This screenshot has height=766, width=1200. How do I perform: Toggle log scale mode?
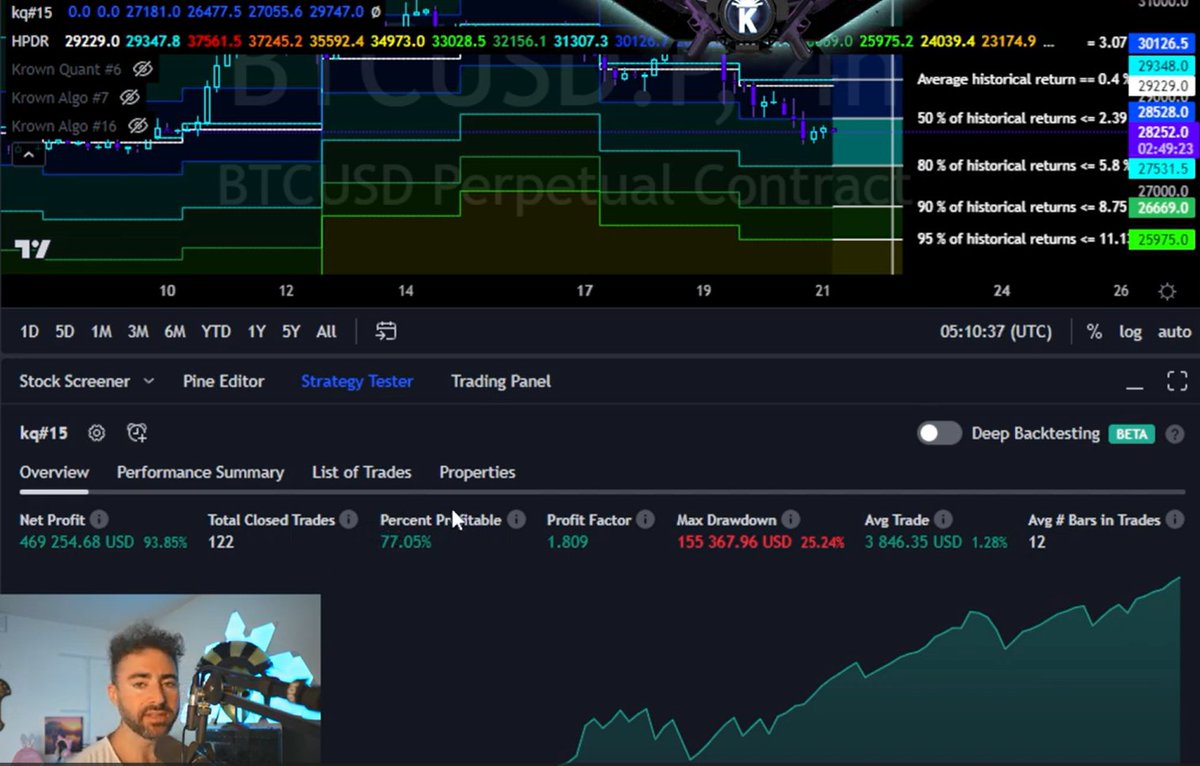pyautogui.click(x=1130, y=331)
